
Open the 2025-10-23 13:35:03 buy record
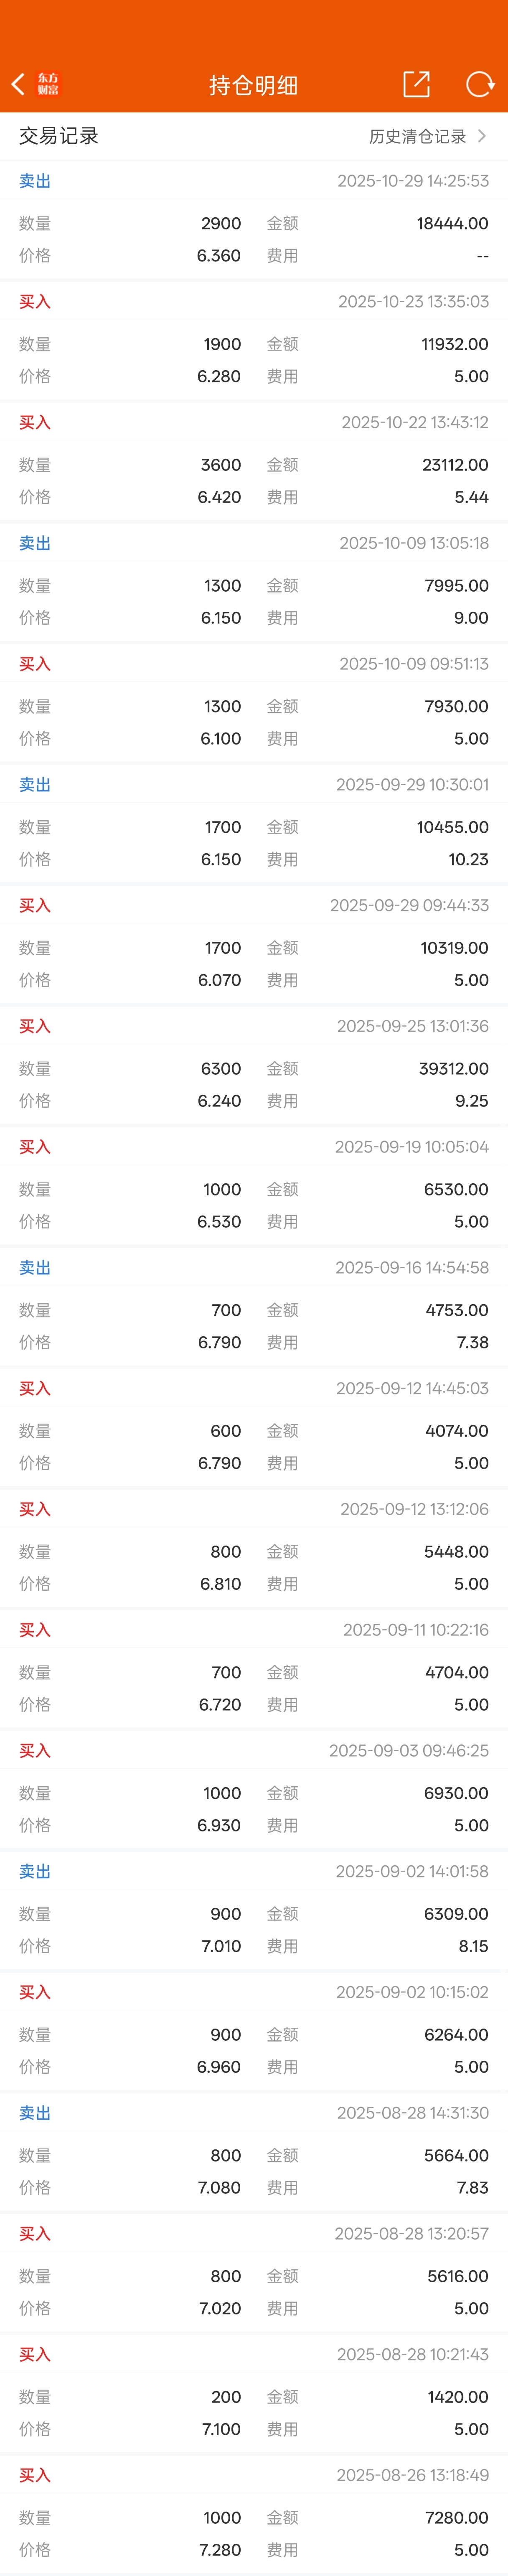tap(254, 341)
